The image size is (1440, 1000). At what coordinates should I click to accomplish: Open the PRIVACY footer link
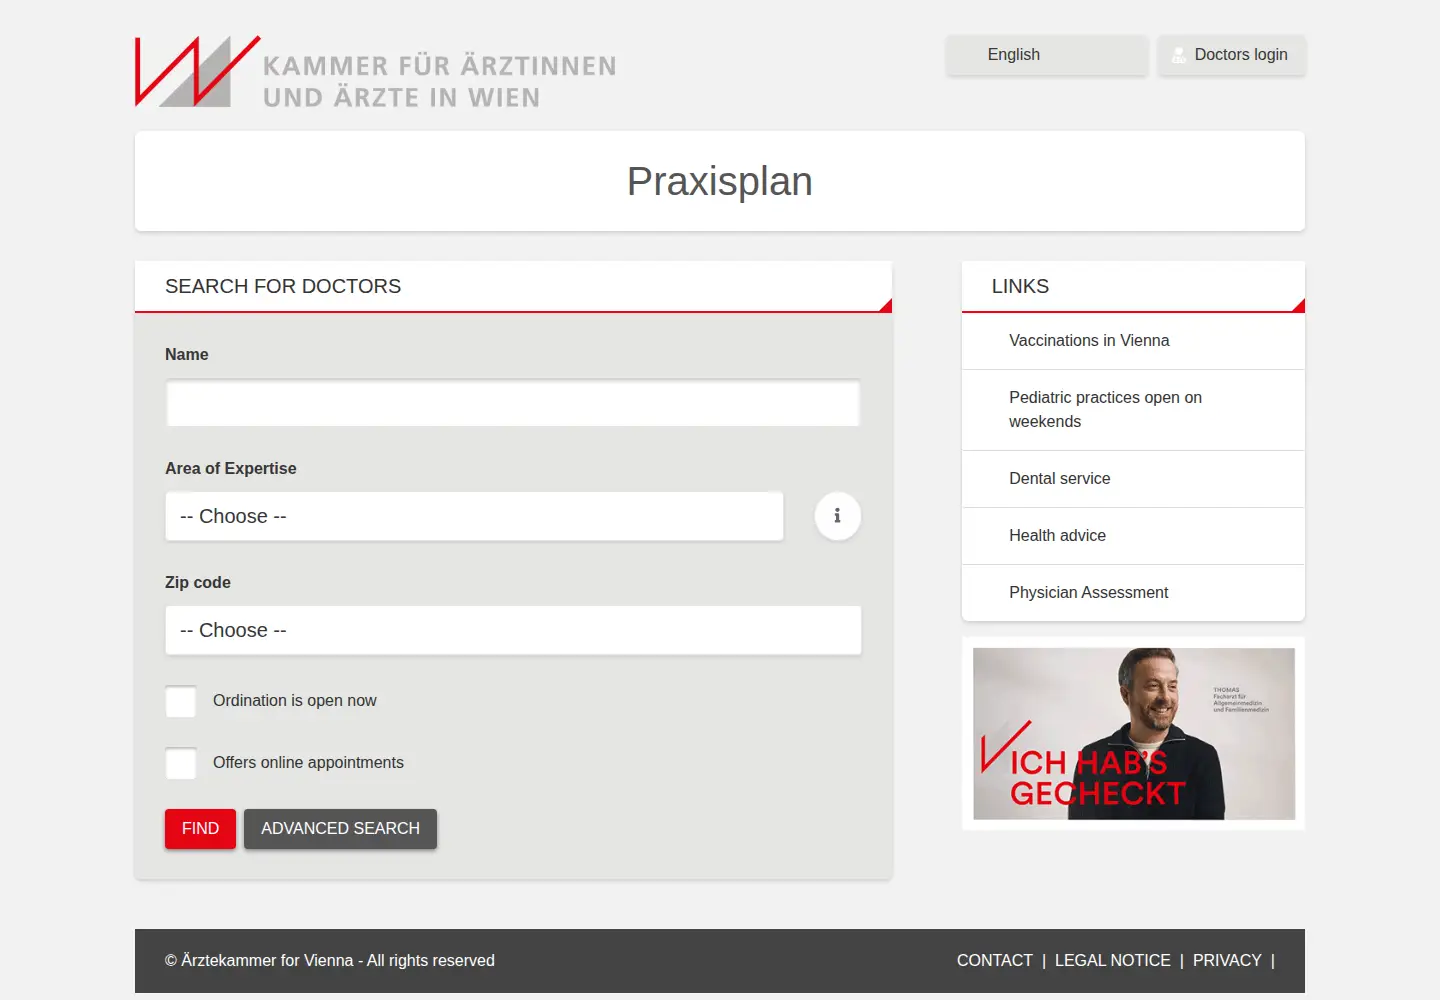tap(1227, 961)
